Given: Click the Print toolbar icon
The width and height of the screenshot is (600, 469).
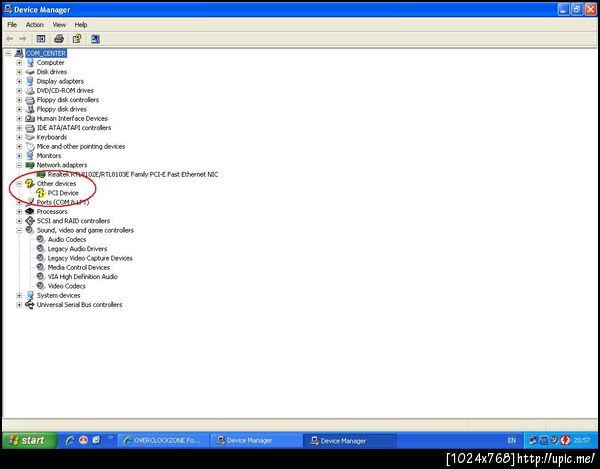Looking at the screenshot, I should [59, 39].
